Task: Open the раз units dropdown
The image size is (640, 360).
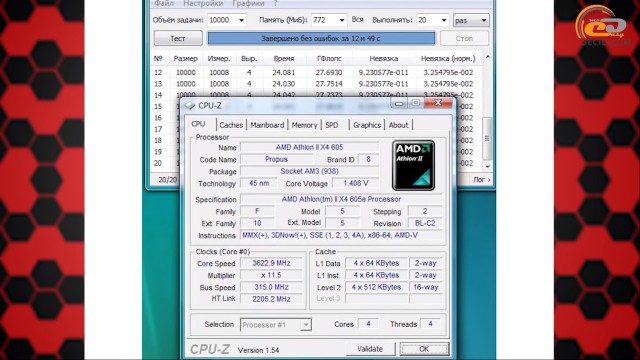Action: (x=471, y=20)
